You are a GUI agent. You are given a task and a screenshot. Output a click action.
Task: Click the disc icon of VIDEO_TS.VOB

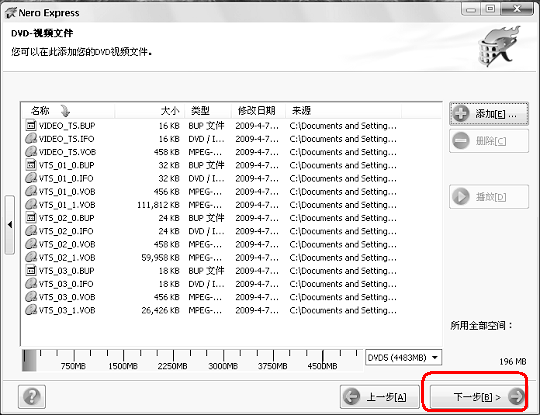tap(31, 152)
